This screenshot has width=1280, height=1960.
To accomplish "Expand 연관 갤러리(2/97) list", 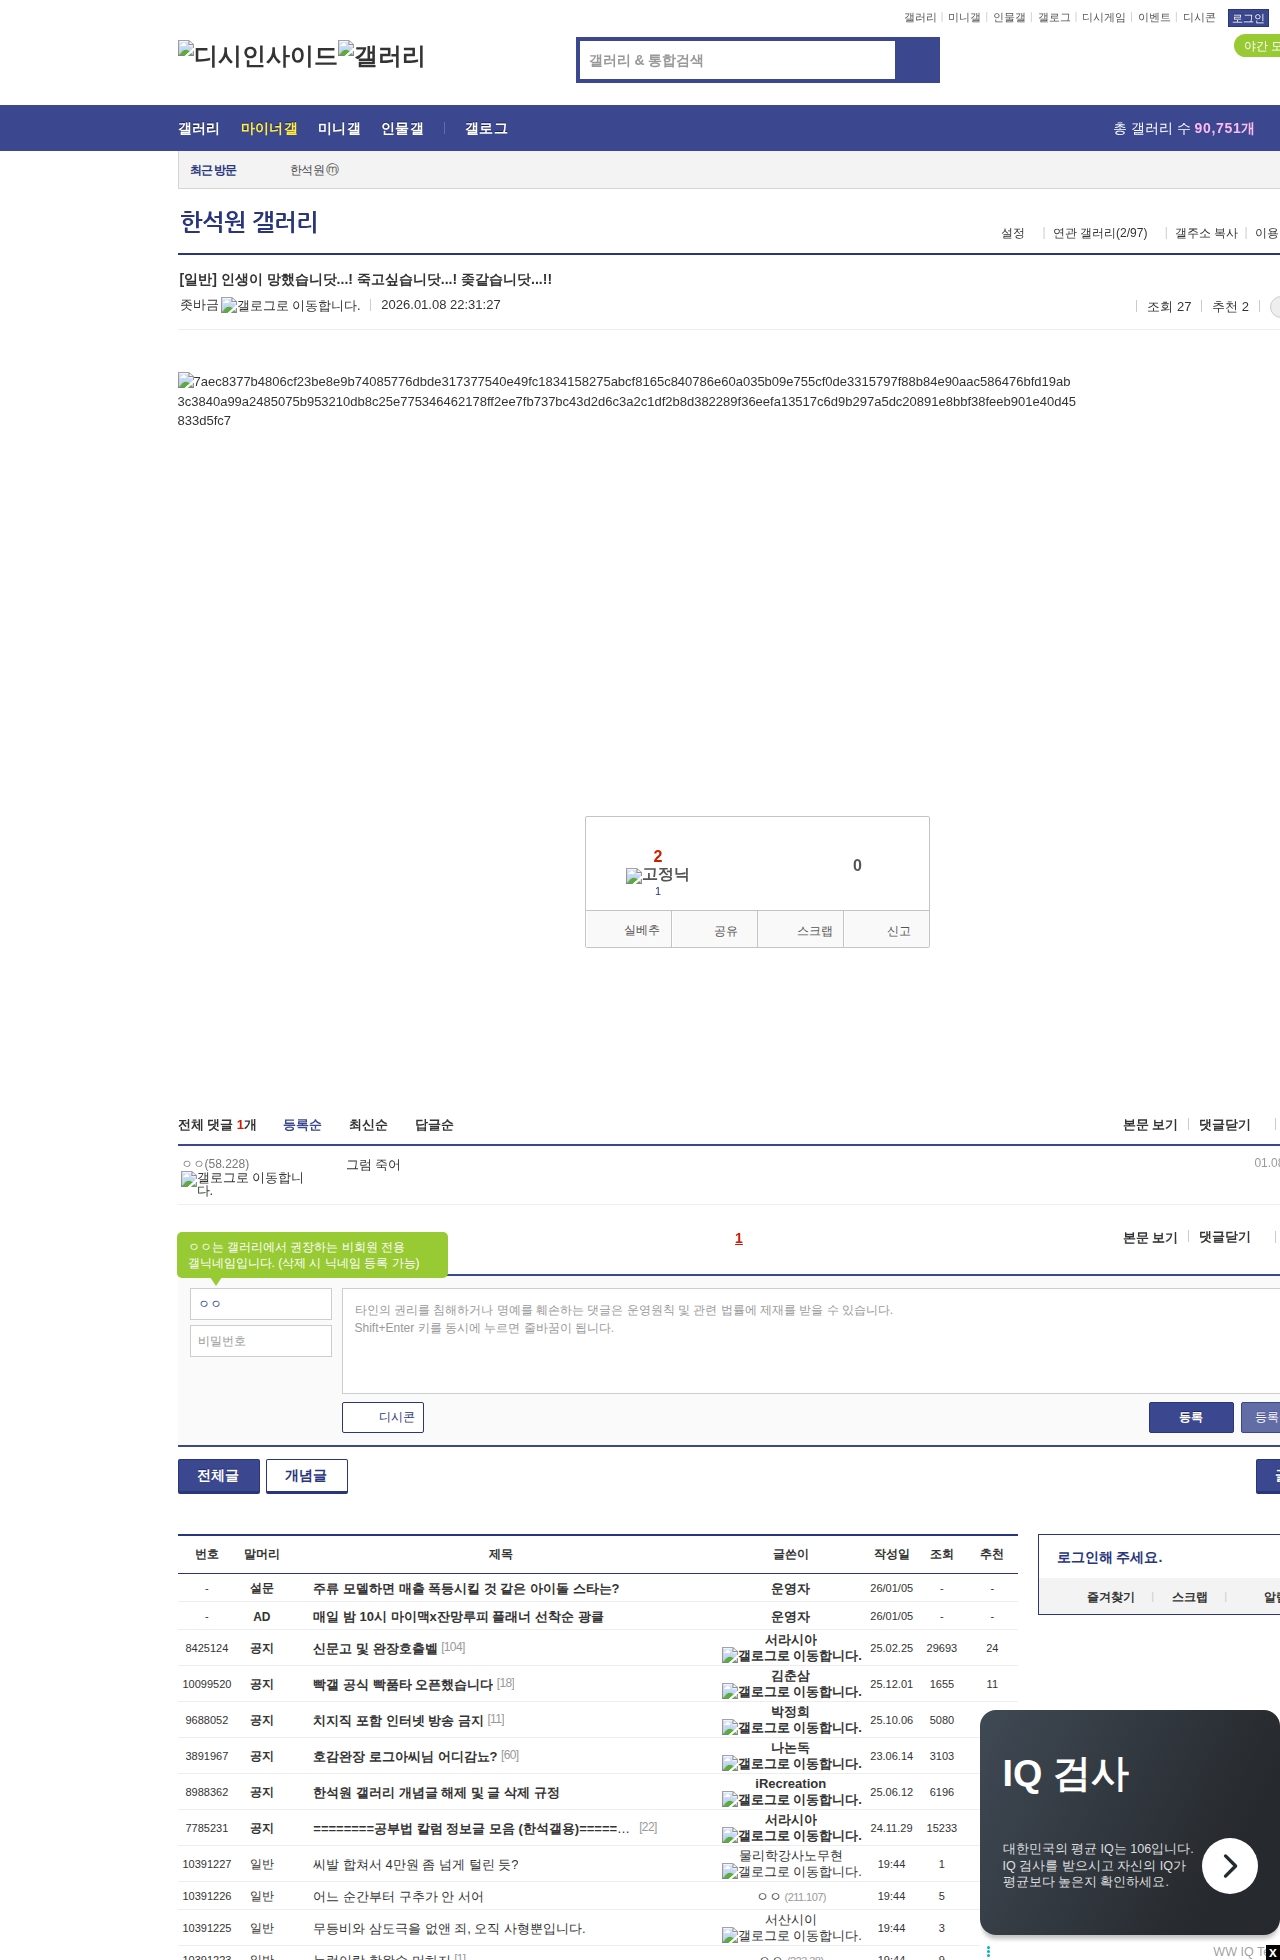I will click(1100, 233).
